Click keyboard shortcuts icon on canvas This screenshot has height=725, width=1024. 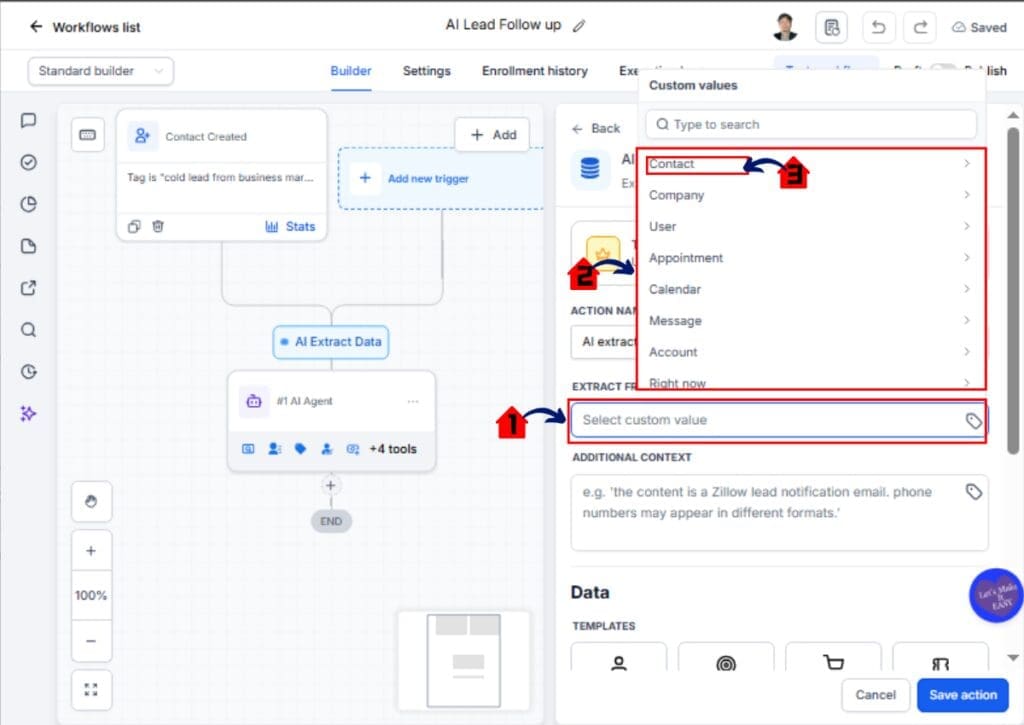pyautogui.click(x=88, y=135)
